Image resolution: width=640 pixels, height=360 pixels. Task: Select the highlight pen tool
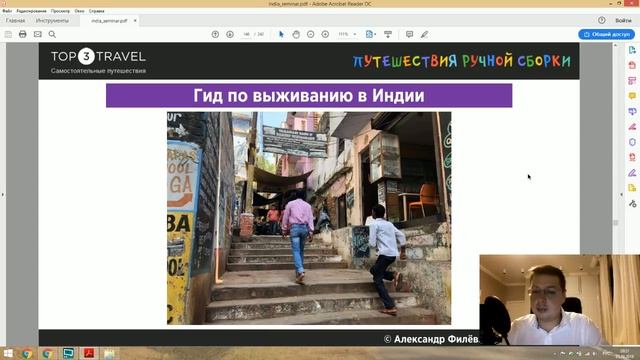pyautogui.click(x=424, y=34)
